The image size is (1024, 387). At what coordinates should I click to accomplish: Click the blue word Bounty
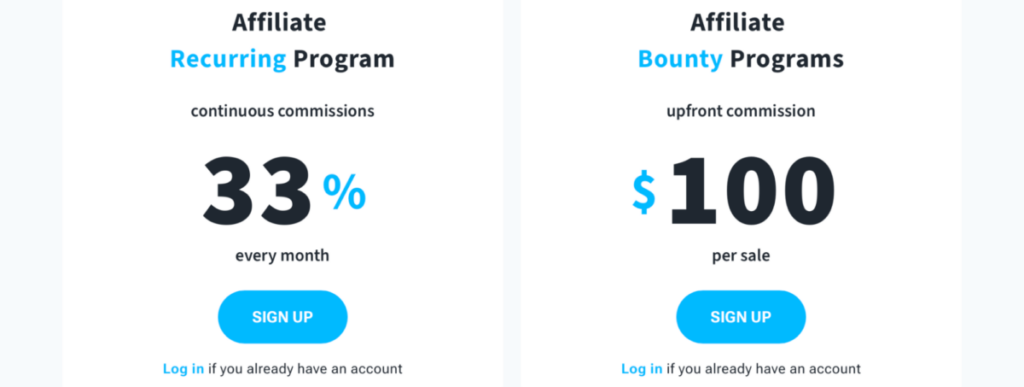[x=680, y=59]
